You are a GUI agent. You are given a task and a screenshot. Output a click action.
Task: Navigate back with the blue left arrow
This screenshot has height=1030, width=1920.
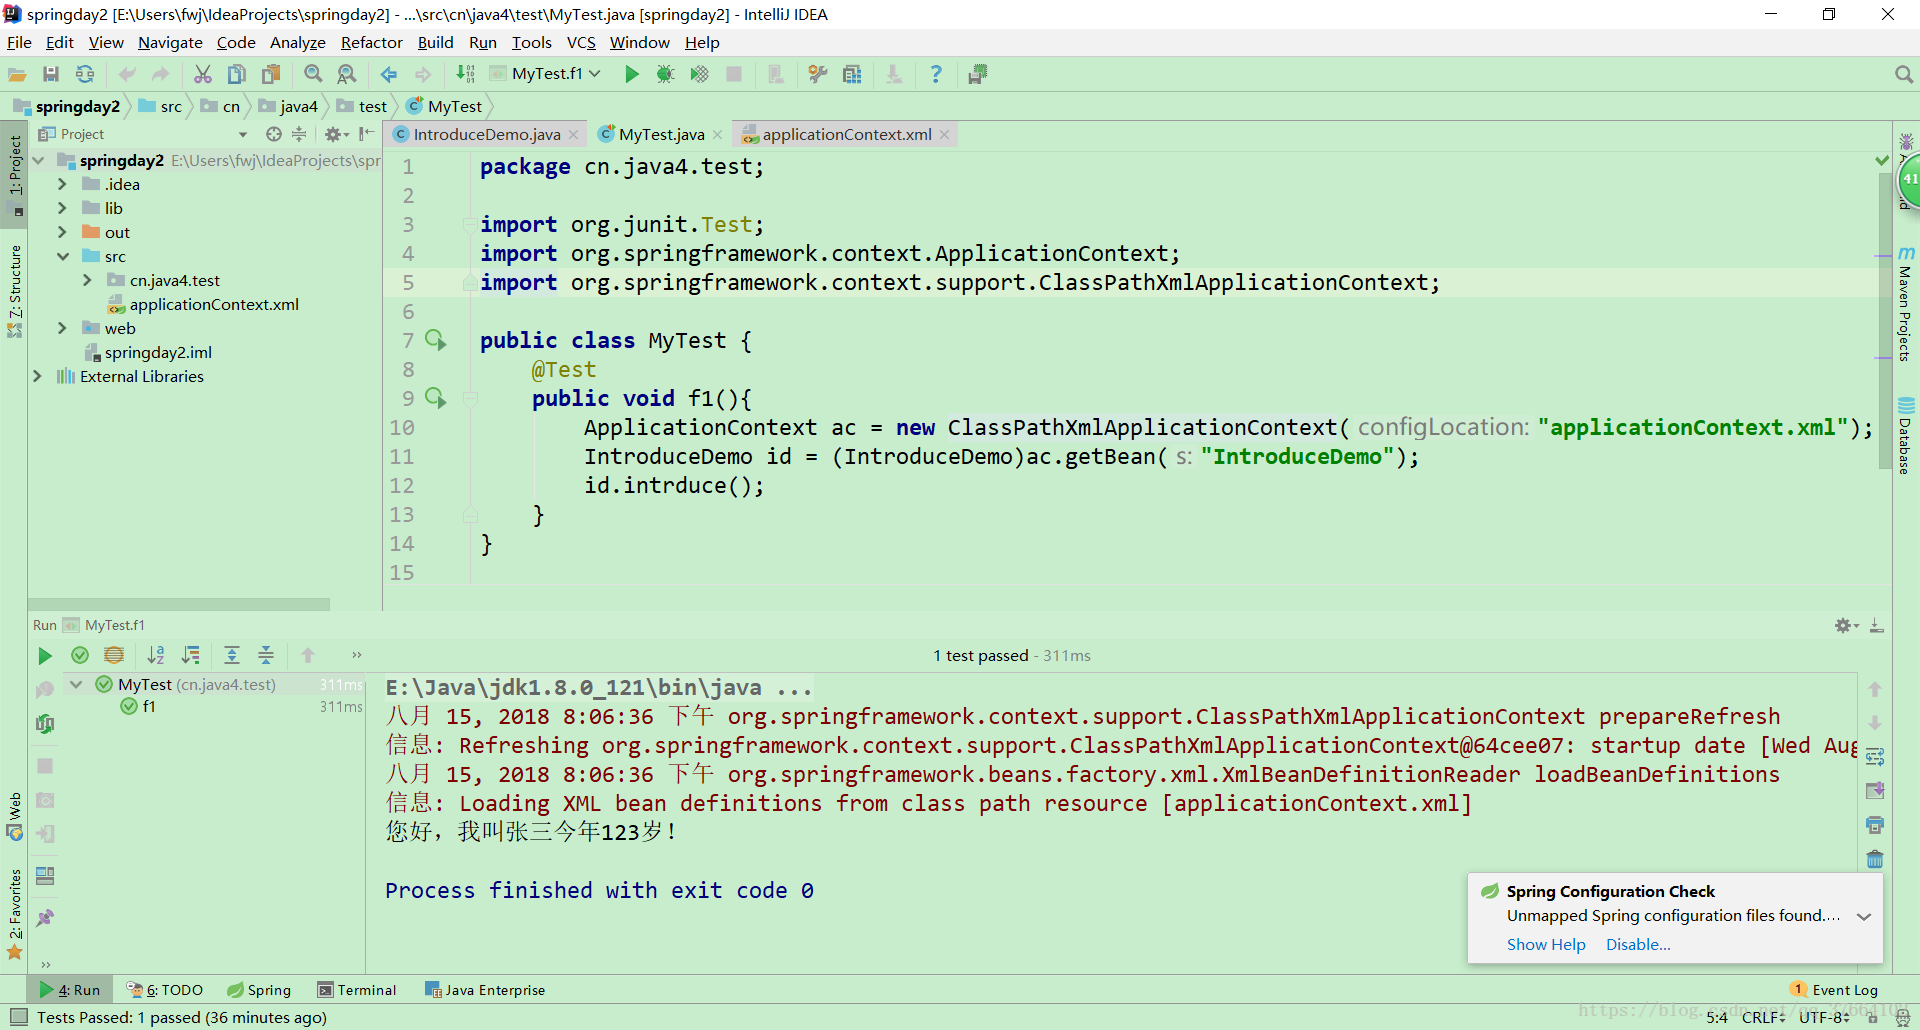(389, 74)
